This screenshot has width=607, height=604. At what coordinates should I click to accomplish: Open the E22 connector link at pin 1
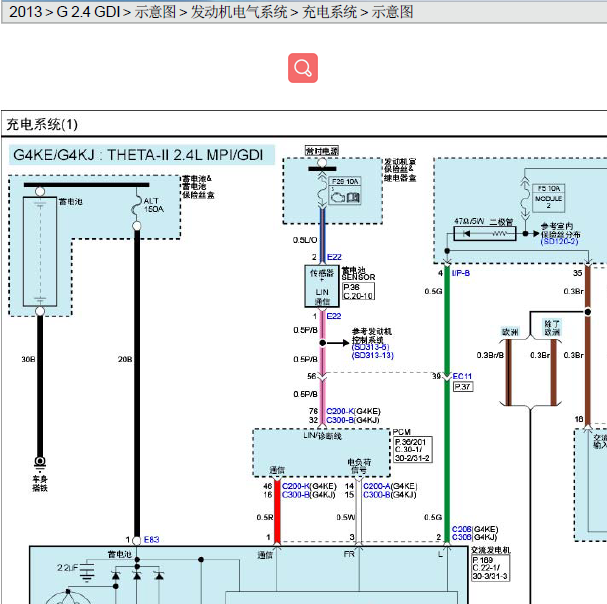334,316
